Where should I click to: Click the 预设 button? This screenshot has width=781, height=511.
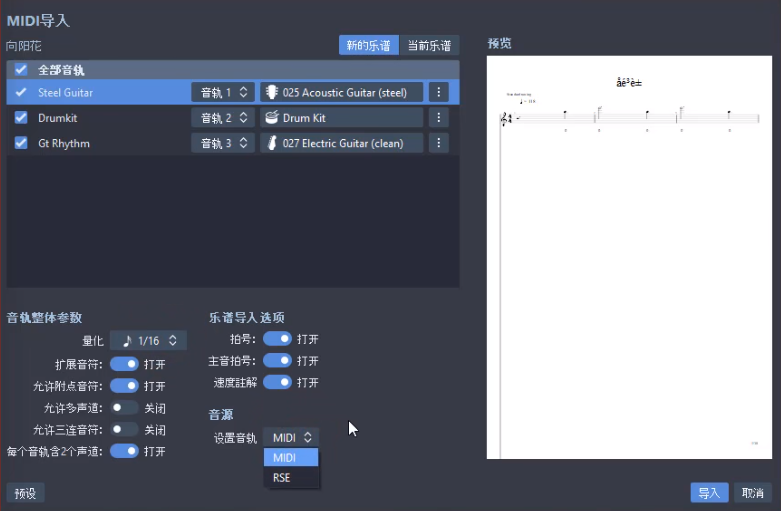25,493
